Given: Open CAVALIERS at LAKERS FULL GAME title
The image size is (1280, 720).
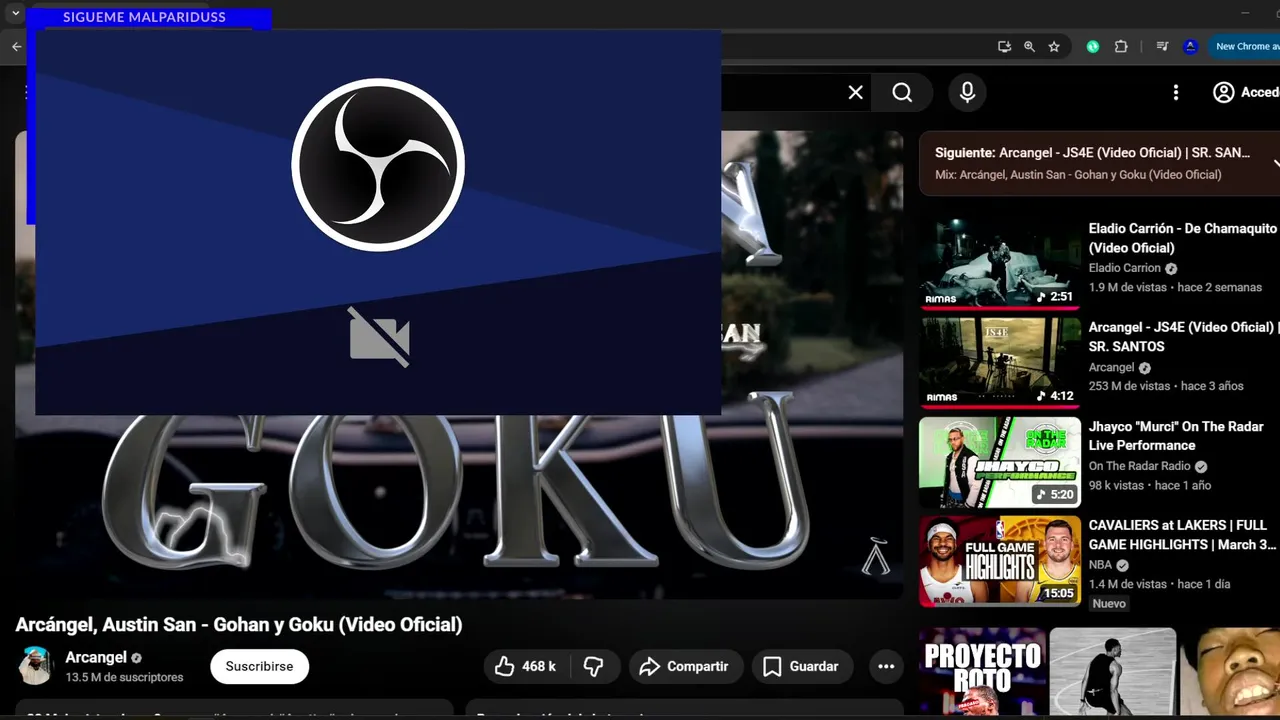Looking at the screenshot, I should pyautogui.click(x=1182, y=535).
